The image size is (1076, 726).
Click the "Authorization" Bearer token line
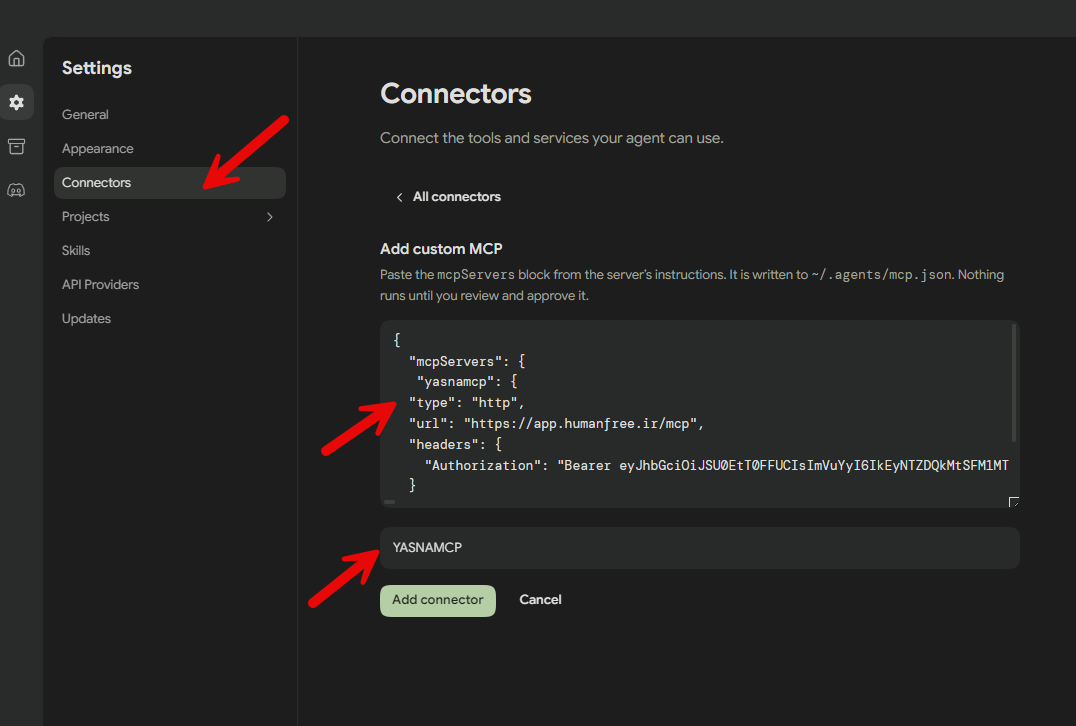pyautogui.click(x=716, y=466)
